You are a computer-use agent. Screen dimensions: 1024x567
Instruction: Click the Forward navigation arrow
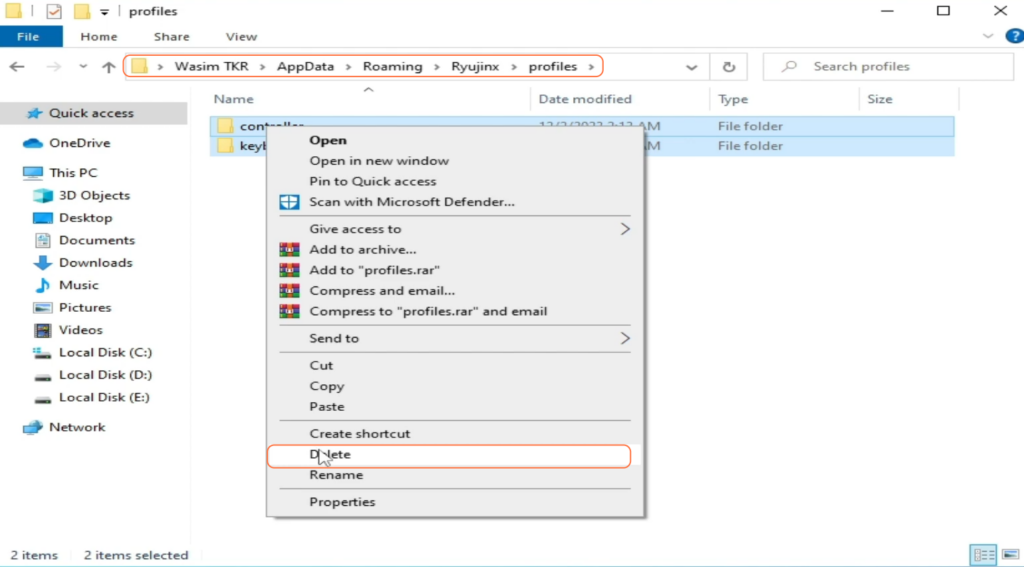coord(54,67)
